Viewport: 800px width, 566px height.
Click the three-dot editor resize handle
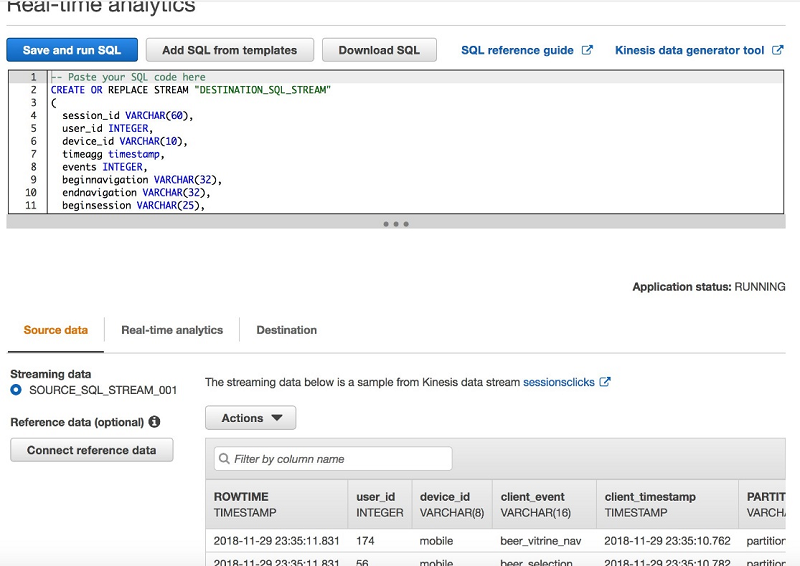[x=396, y=224]
